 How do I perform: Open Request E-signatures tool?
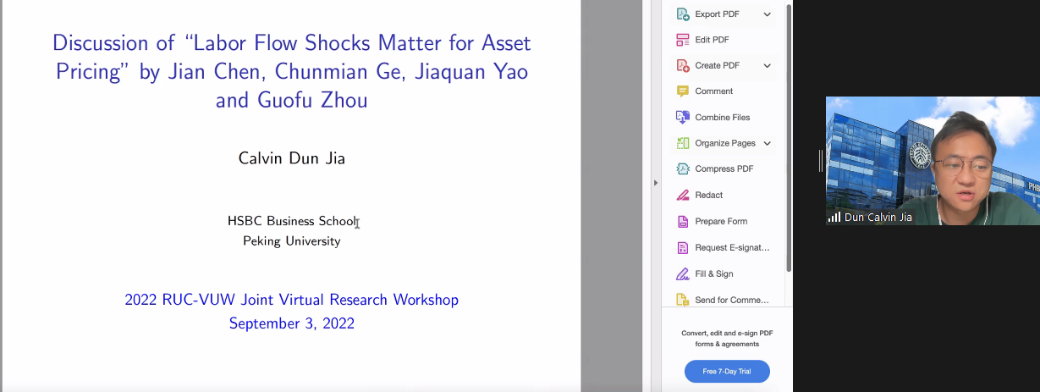coord(723,247)
